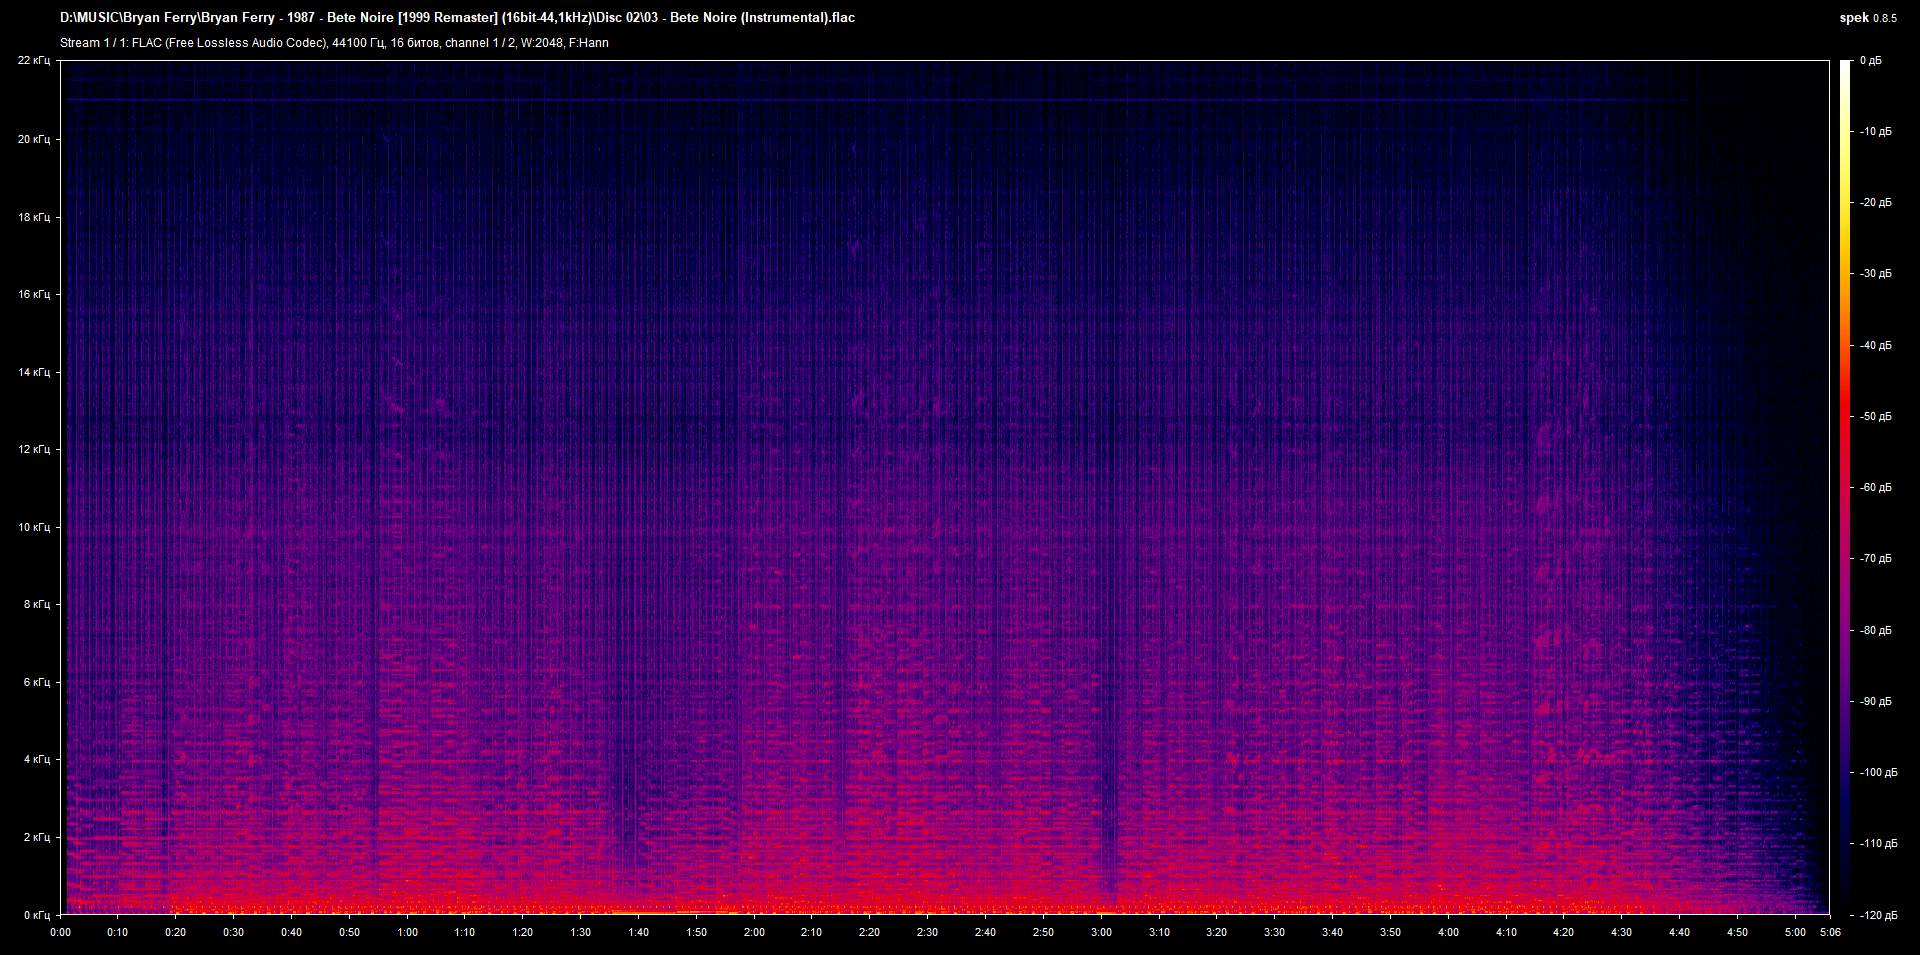This screenshot has width=1920, height=955.
Task: Click the -110 дБ level scale label
Action: pyautogui.click(x=1879, y=843)
